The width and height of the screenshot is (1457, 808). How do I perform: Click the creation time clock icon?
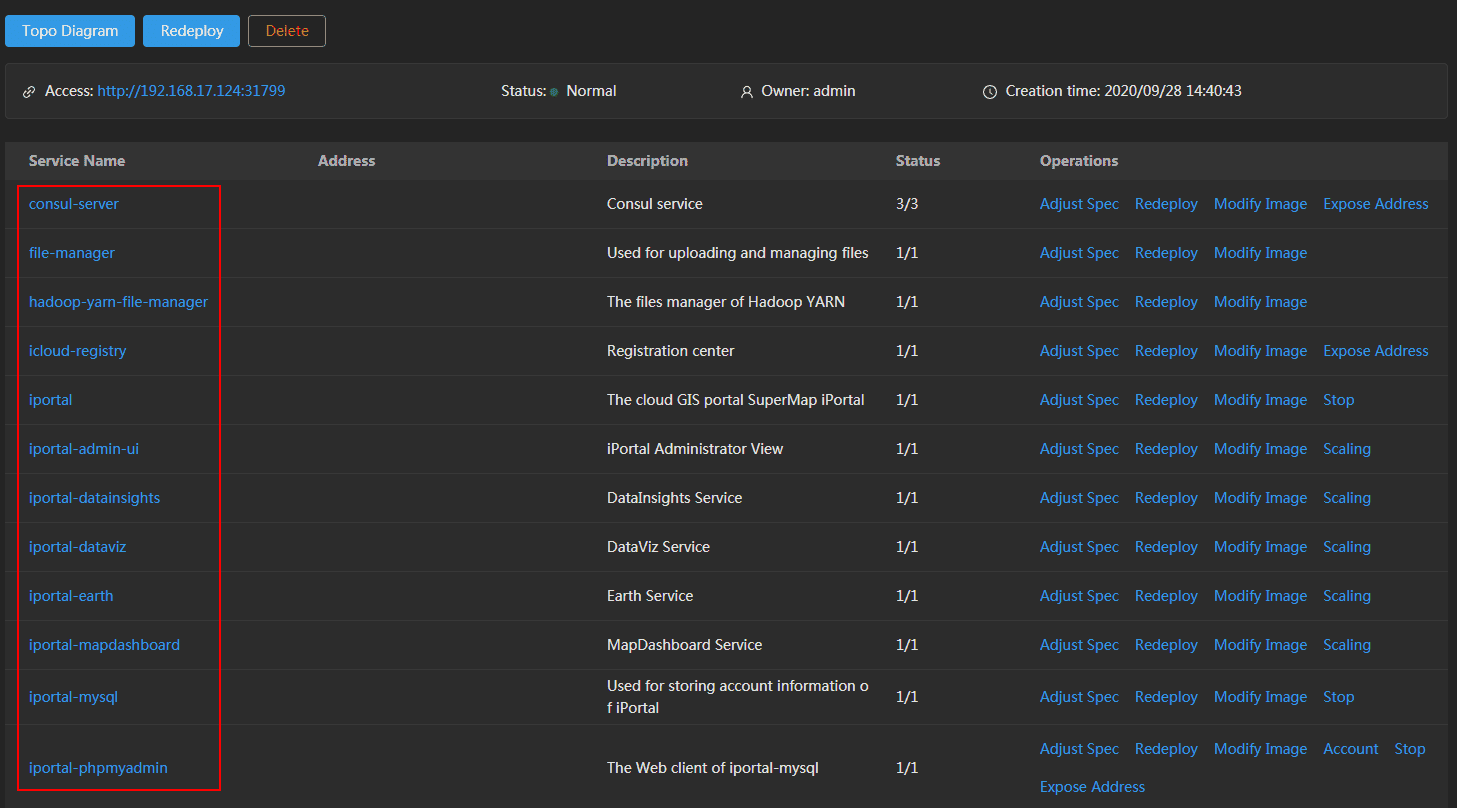(x=989, y=92)
